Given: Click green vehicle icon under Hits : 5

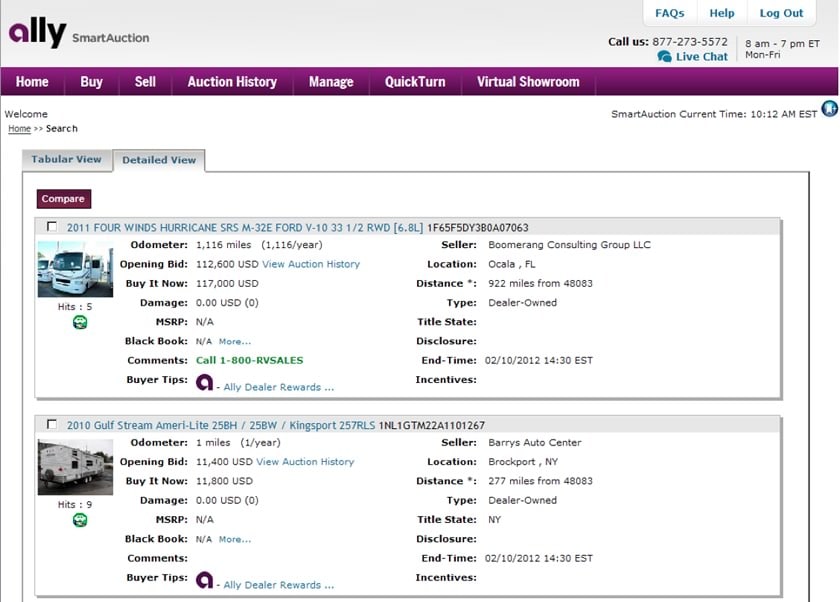Looking at the screenshot, I should coord(80,322).
